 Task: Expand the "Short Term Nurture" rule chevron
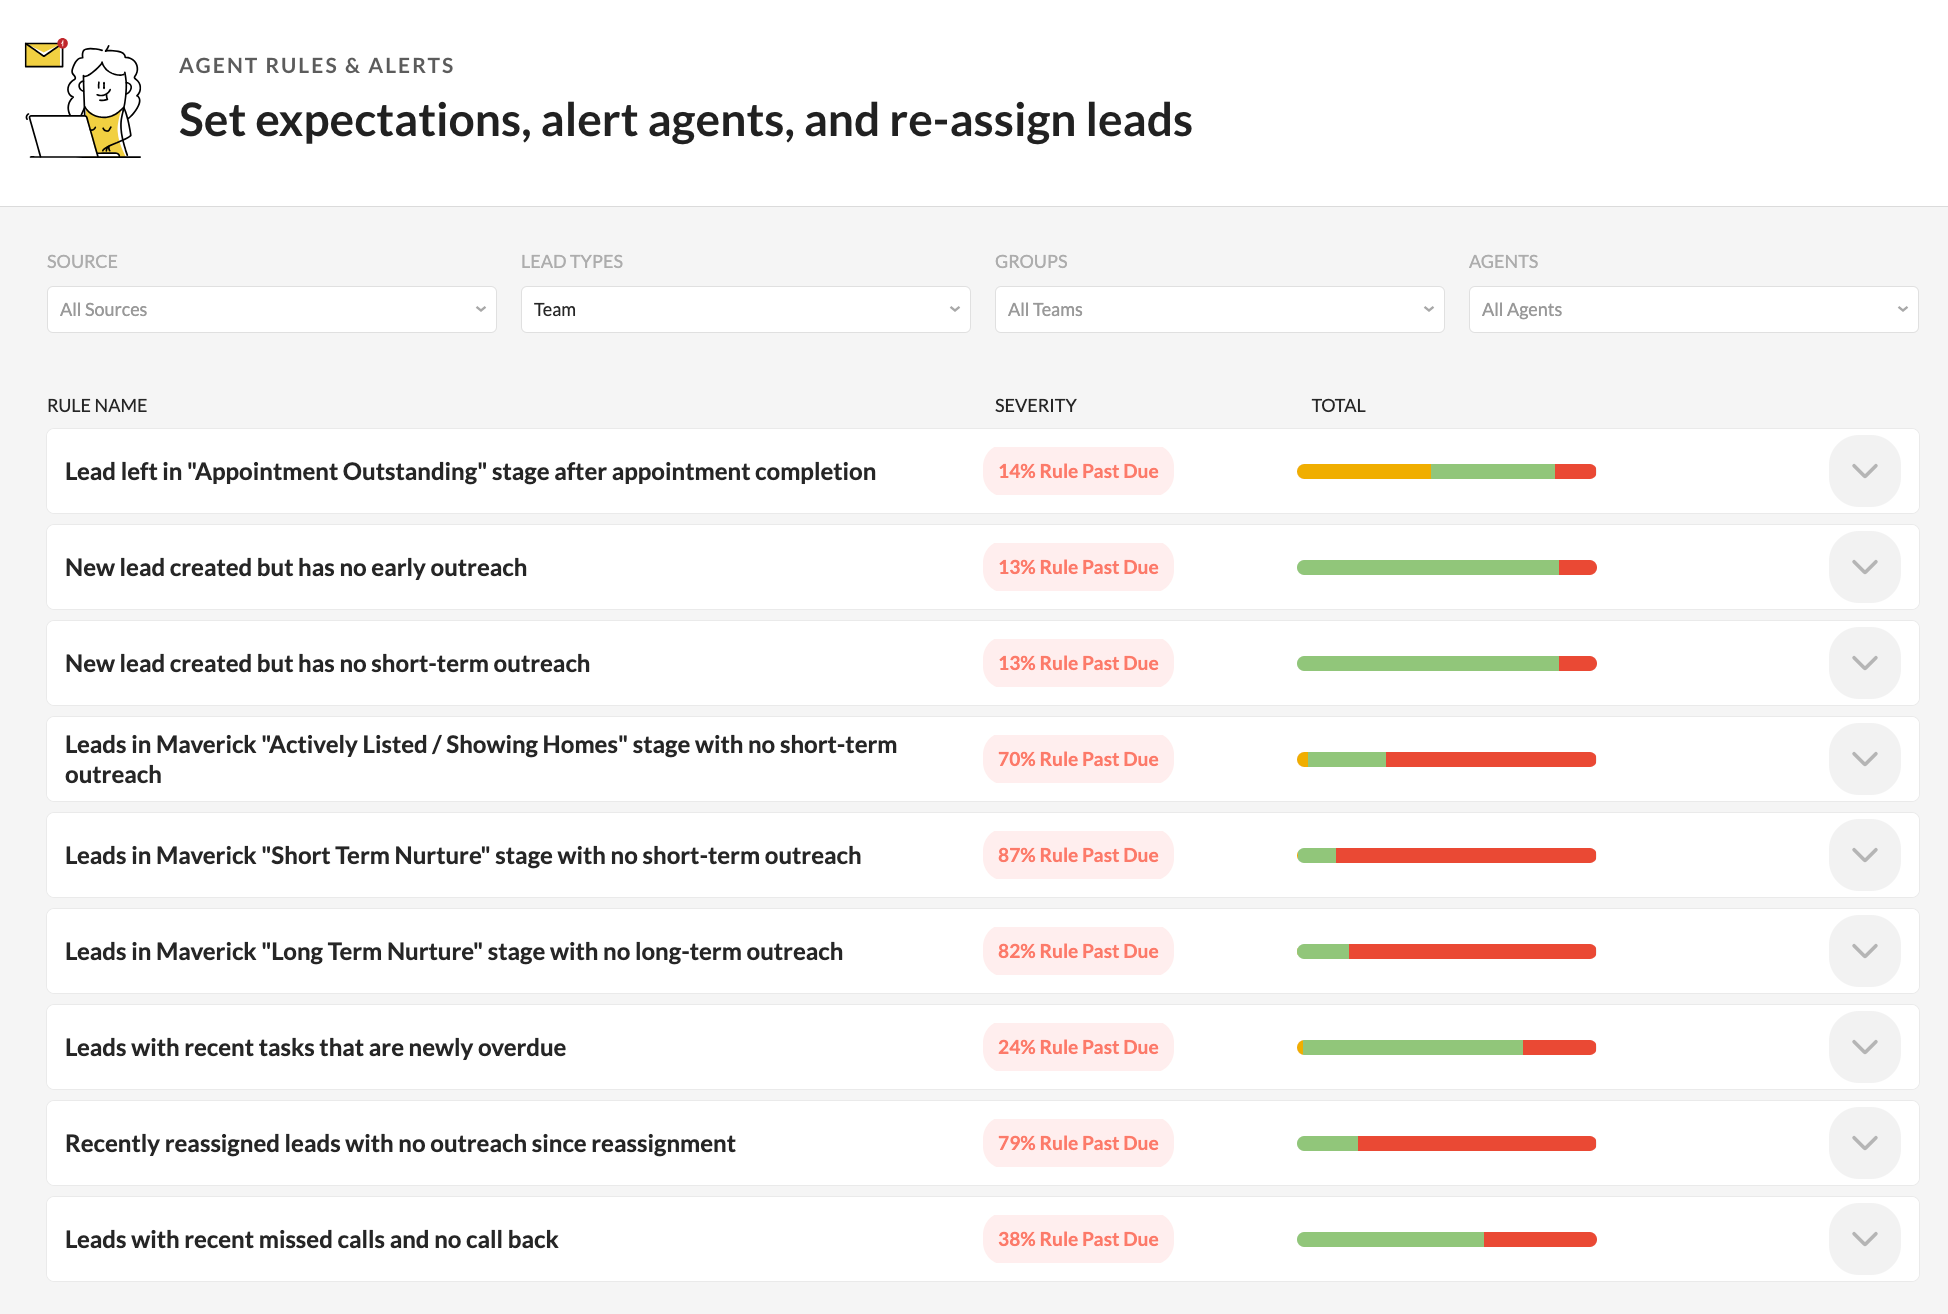1864,855
